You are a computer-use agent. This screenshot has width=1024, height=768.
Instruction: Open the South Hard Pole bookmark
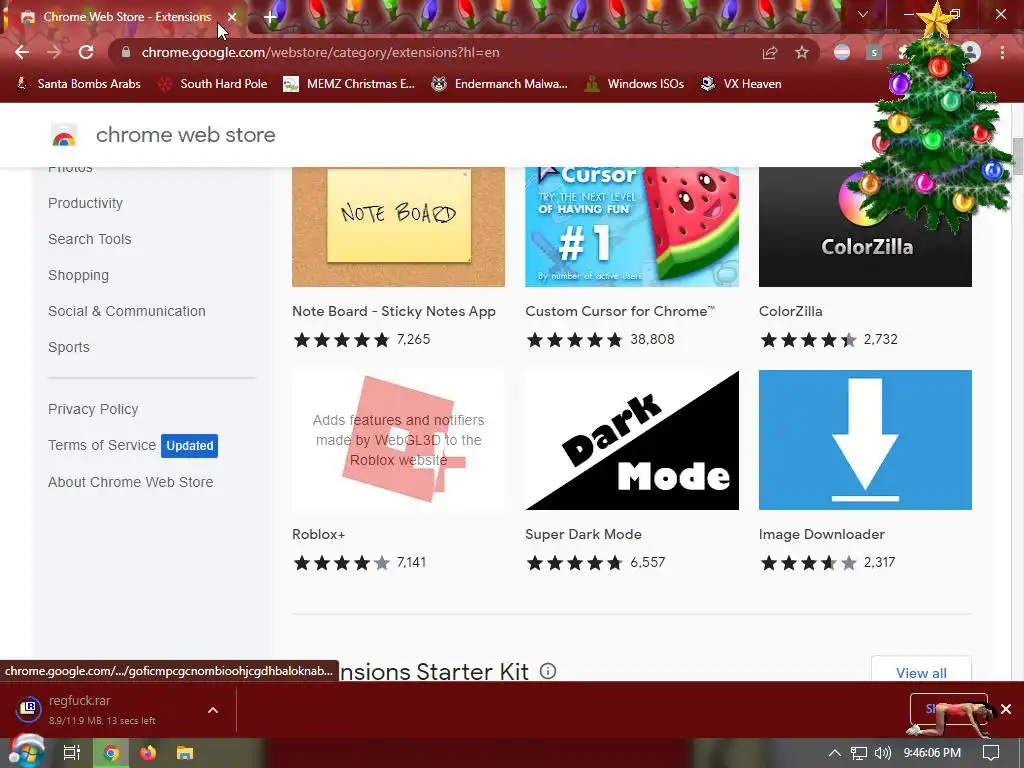[213, 84]
